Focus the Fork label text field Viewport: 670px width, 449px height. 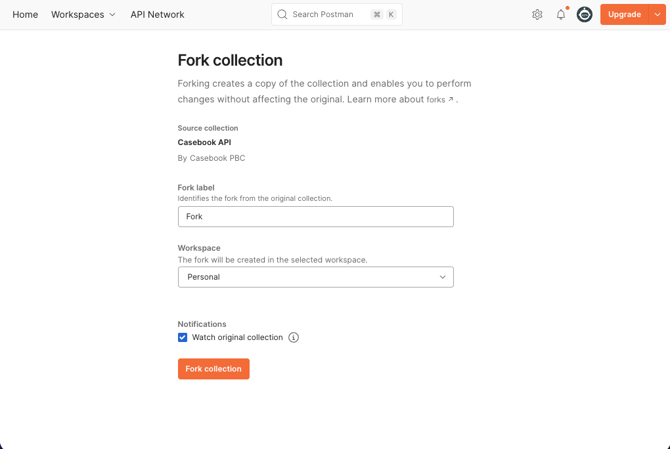[x=315, y=217]
